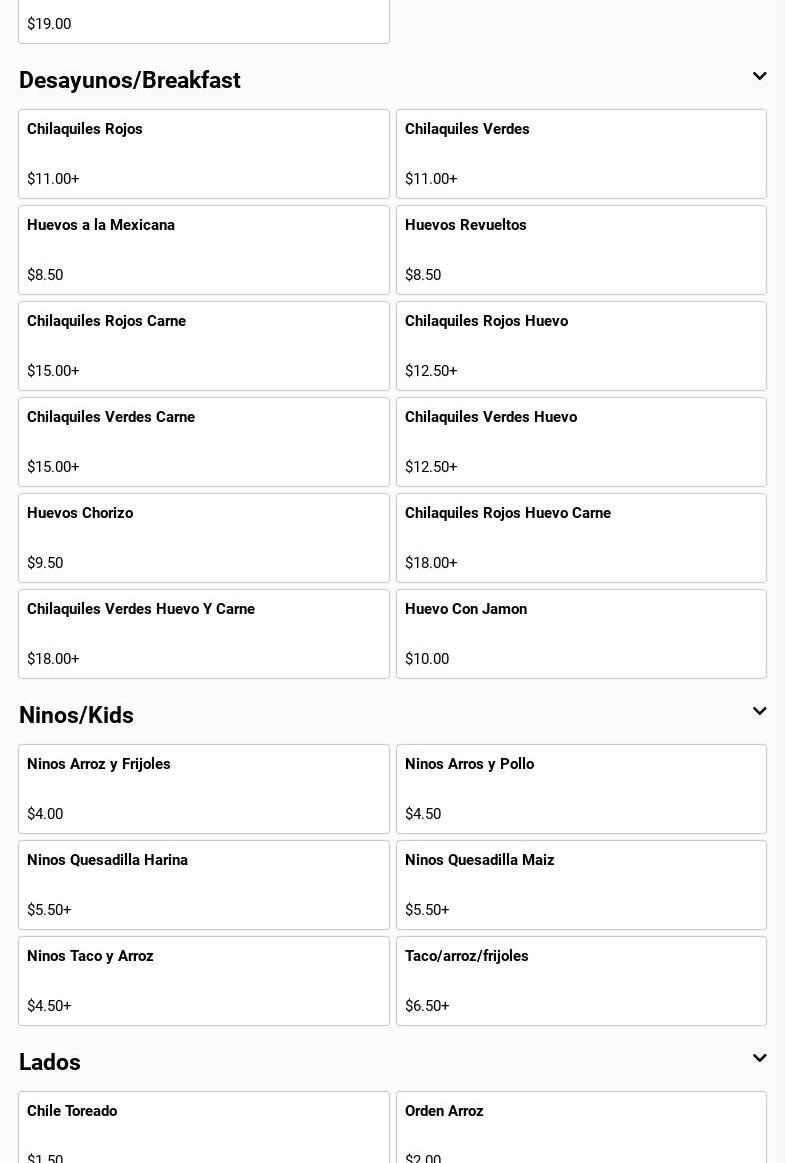The height and width of the screenshot is (1163, 785).
Task: Pick Chilaquiles Verdes Huevo Y Carne
Action: pos(204,634)
